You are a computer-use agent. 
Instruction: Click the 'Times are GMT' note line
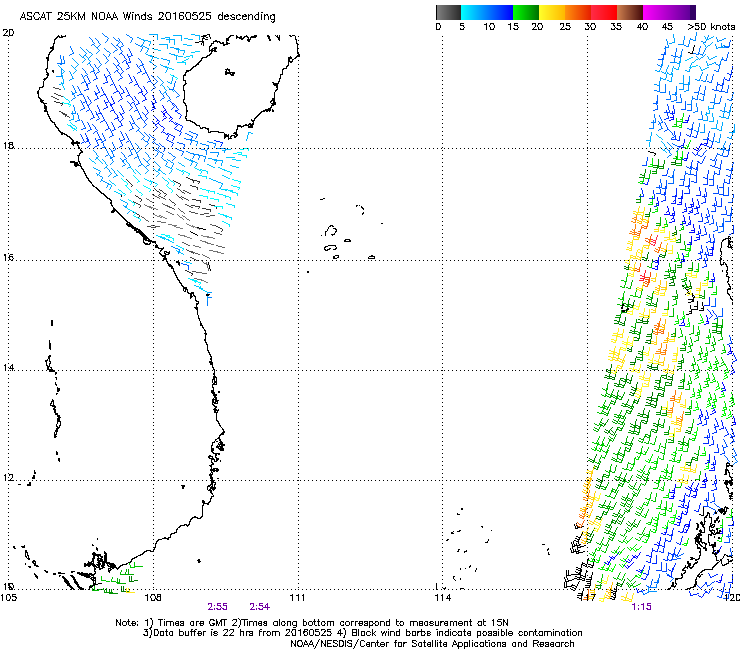312,623
